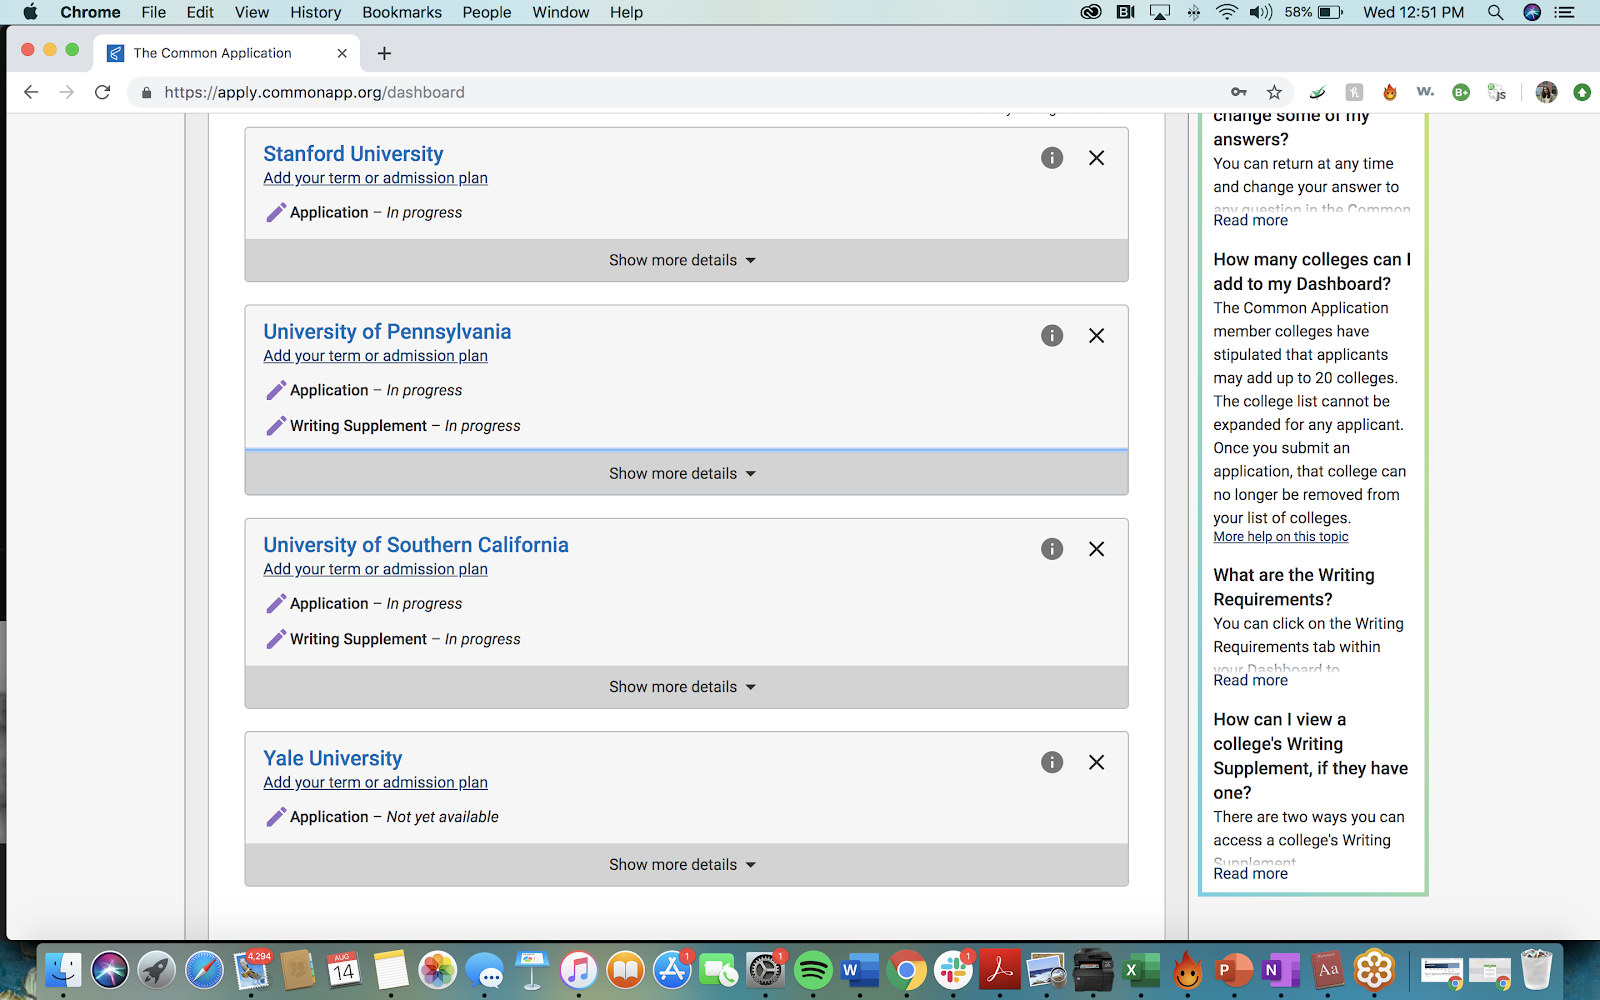Open Finder from the dock
This screenshot has height=1000, width=1600.
pos(63,970)
